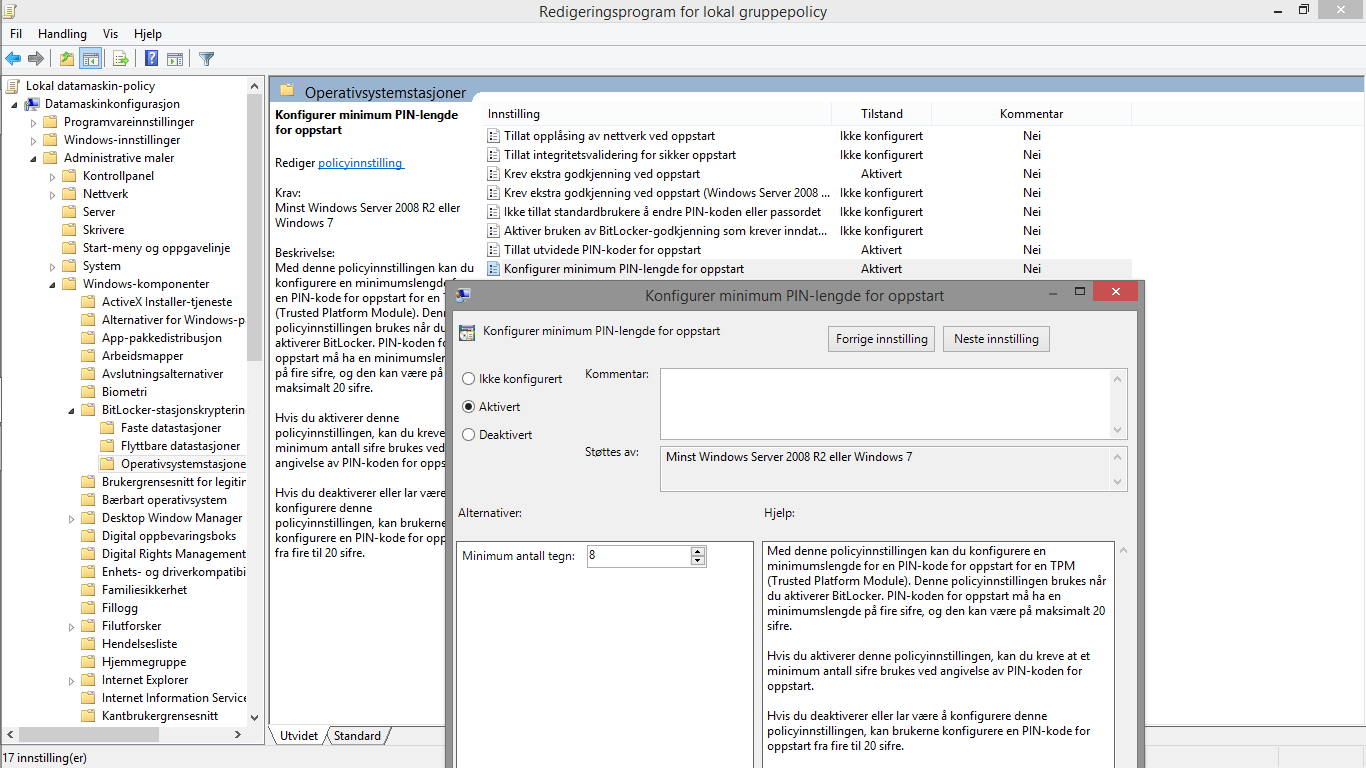Expand the 'Desktop Window Manager' folder arrow

pyautogui.click(x=72, y=518)
